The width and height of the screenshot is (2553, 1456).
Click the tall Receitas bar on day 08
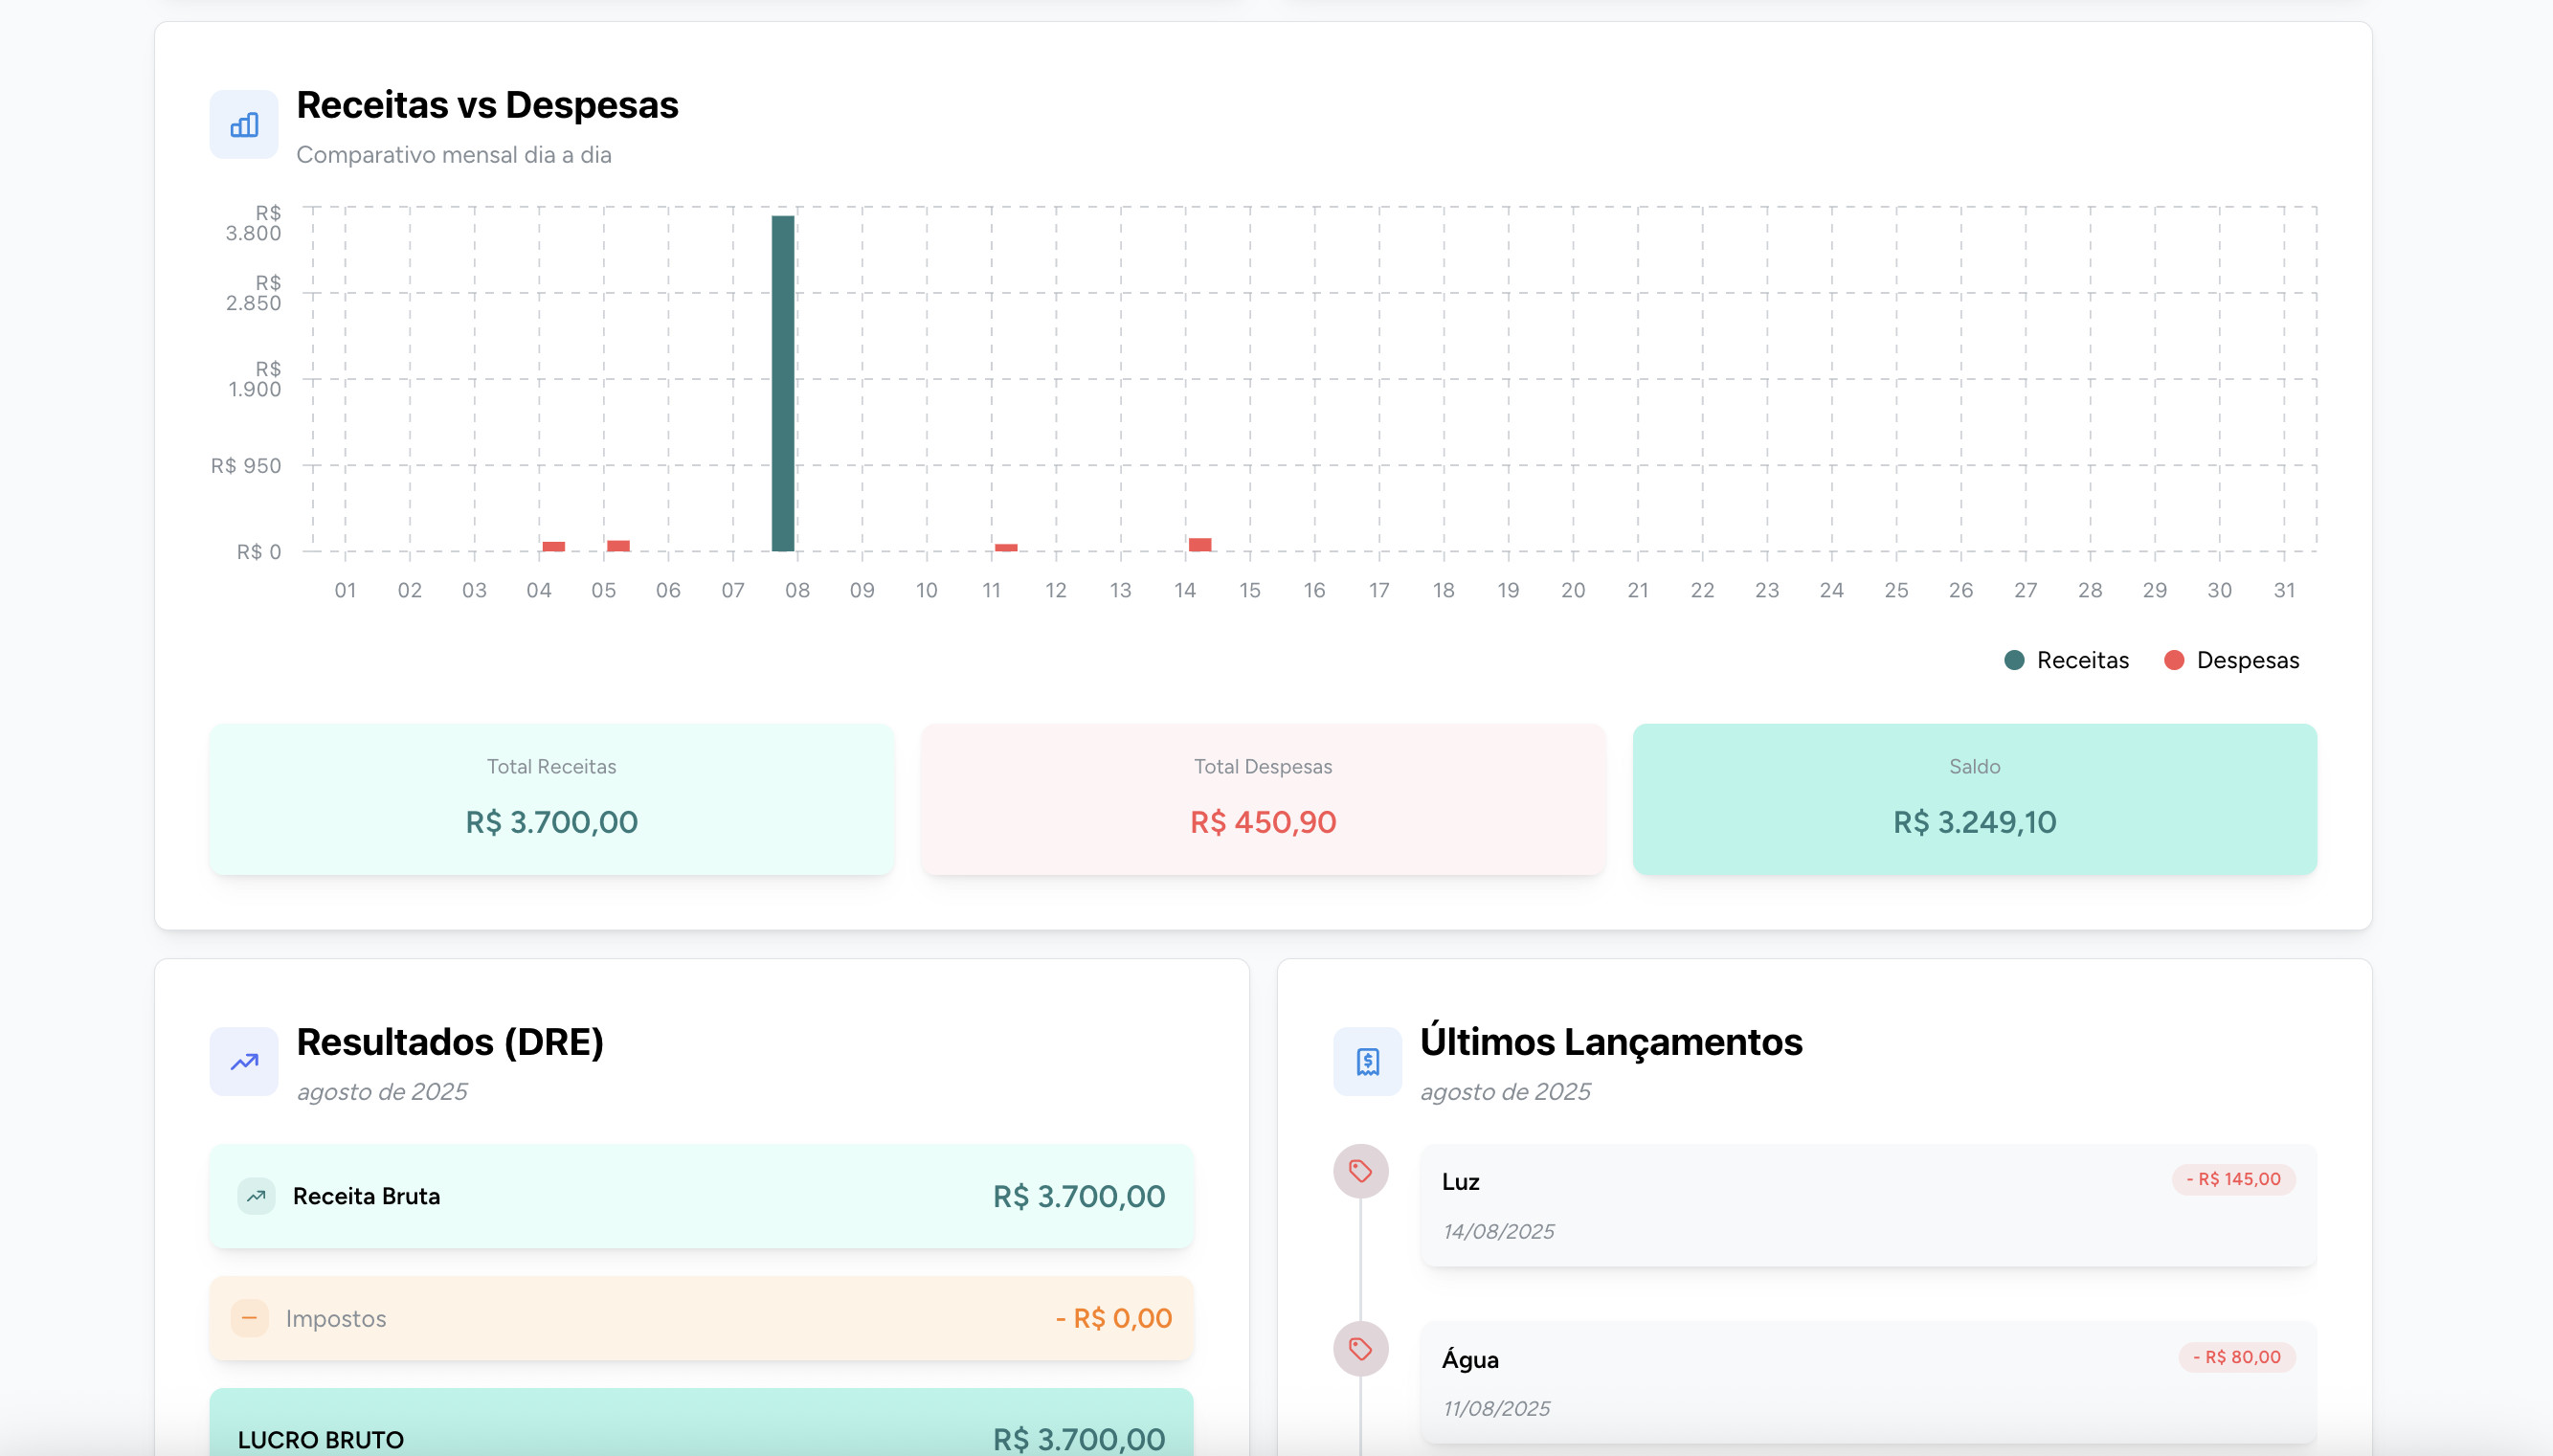point(783,383)
